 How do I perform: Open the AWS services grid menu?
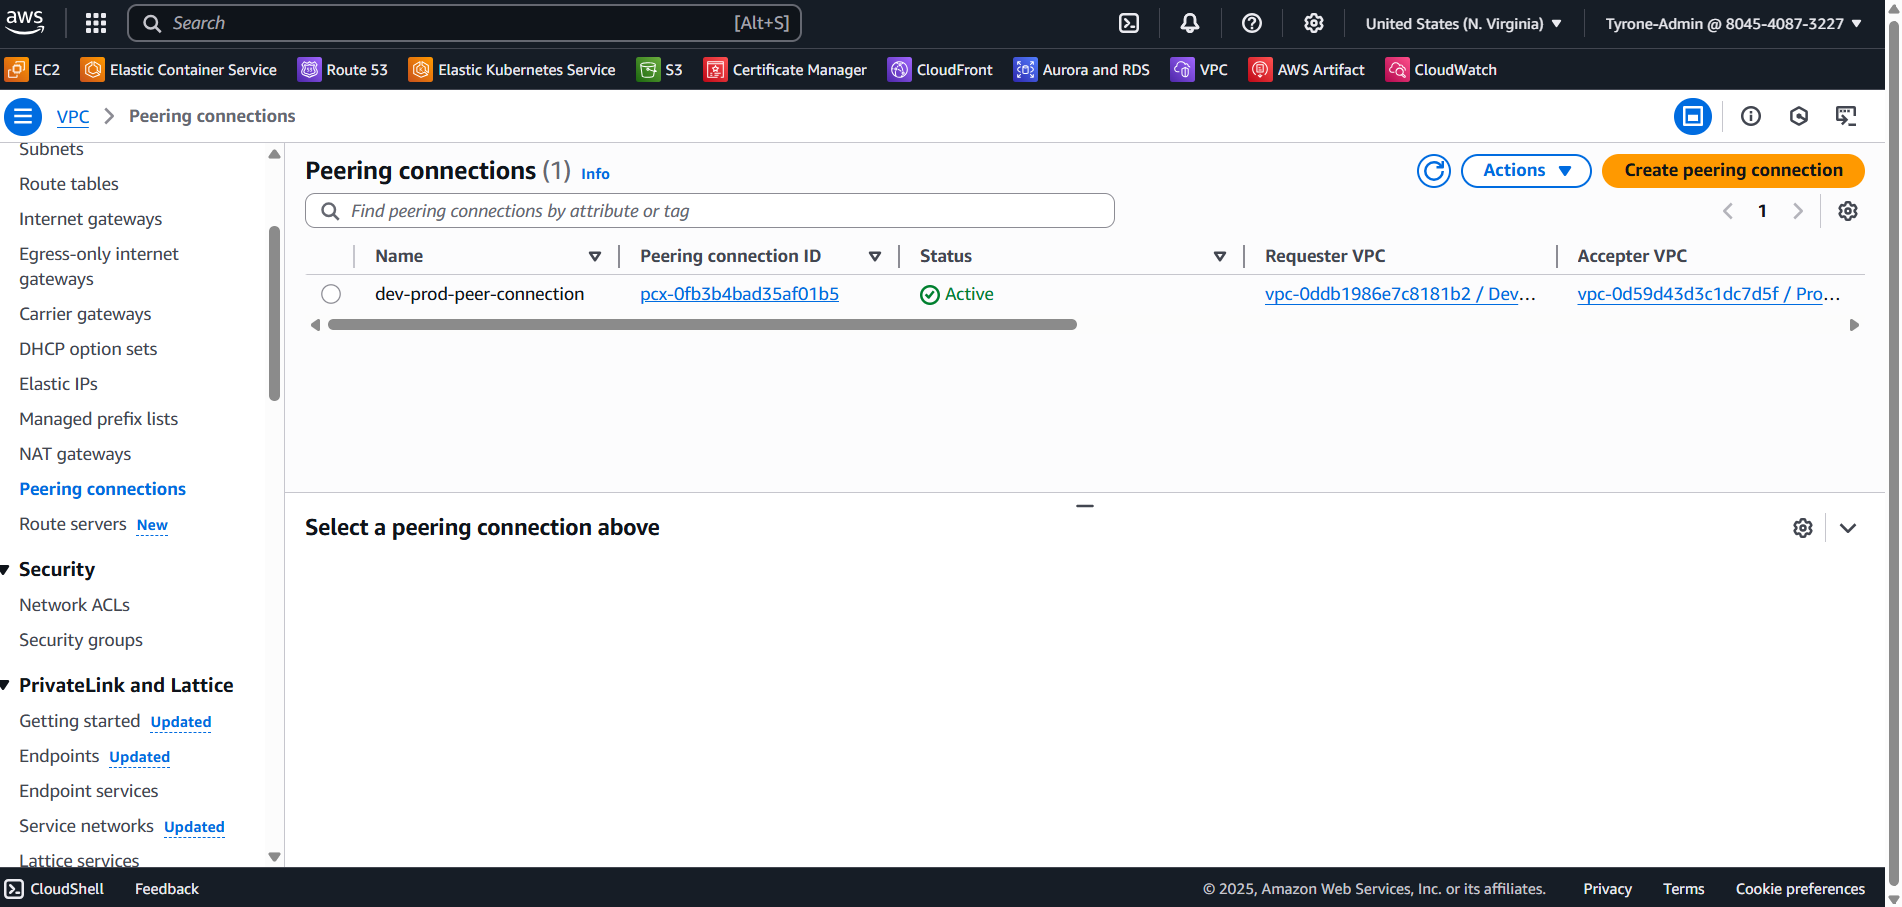point(95,22)
